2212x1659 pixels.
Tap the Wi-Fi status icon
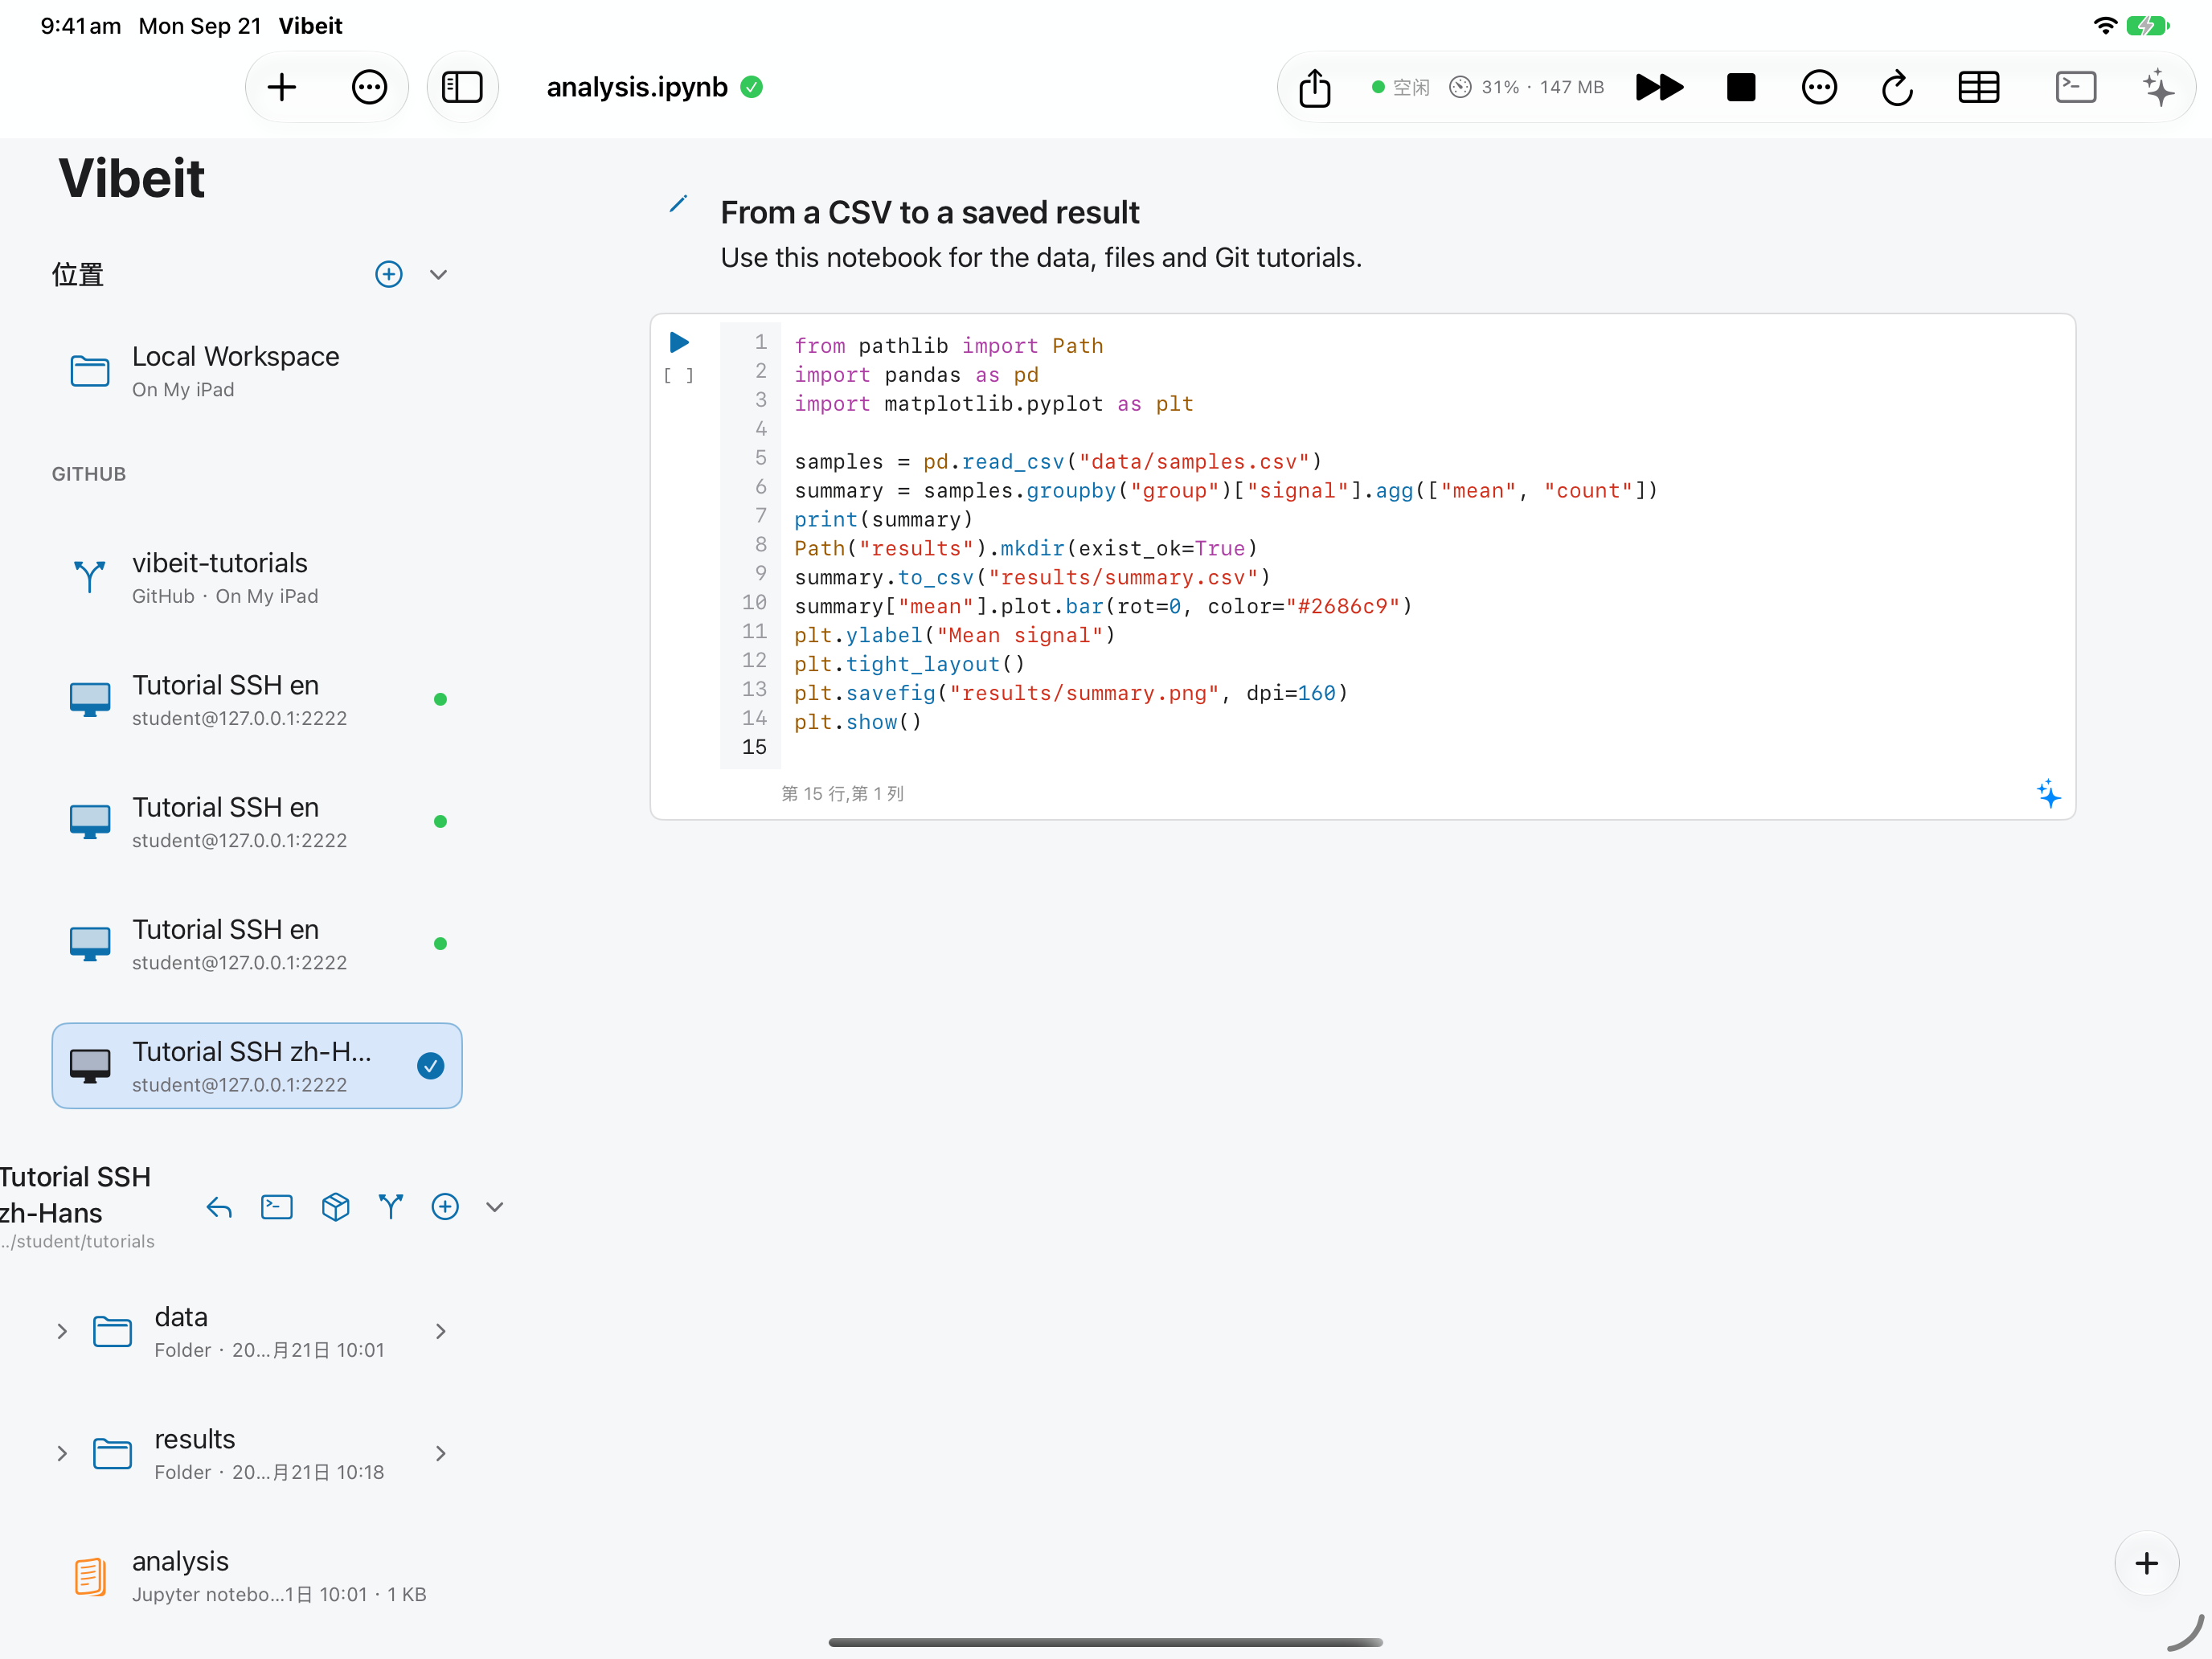click(2105, 25)
